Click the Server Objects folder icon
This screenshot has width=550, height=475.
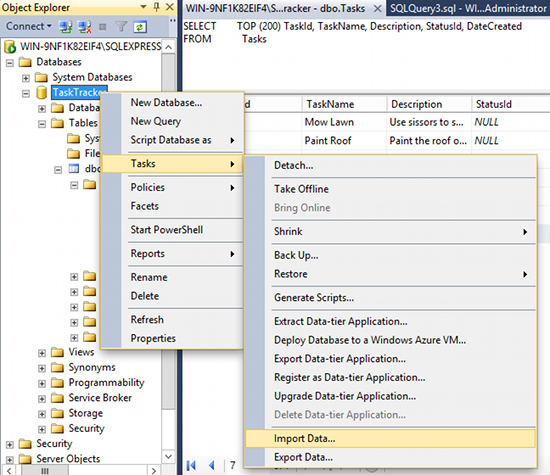point(25,459)
